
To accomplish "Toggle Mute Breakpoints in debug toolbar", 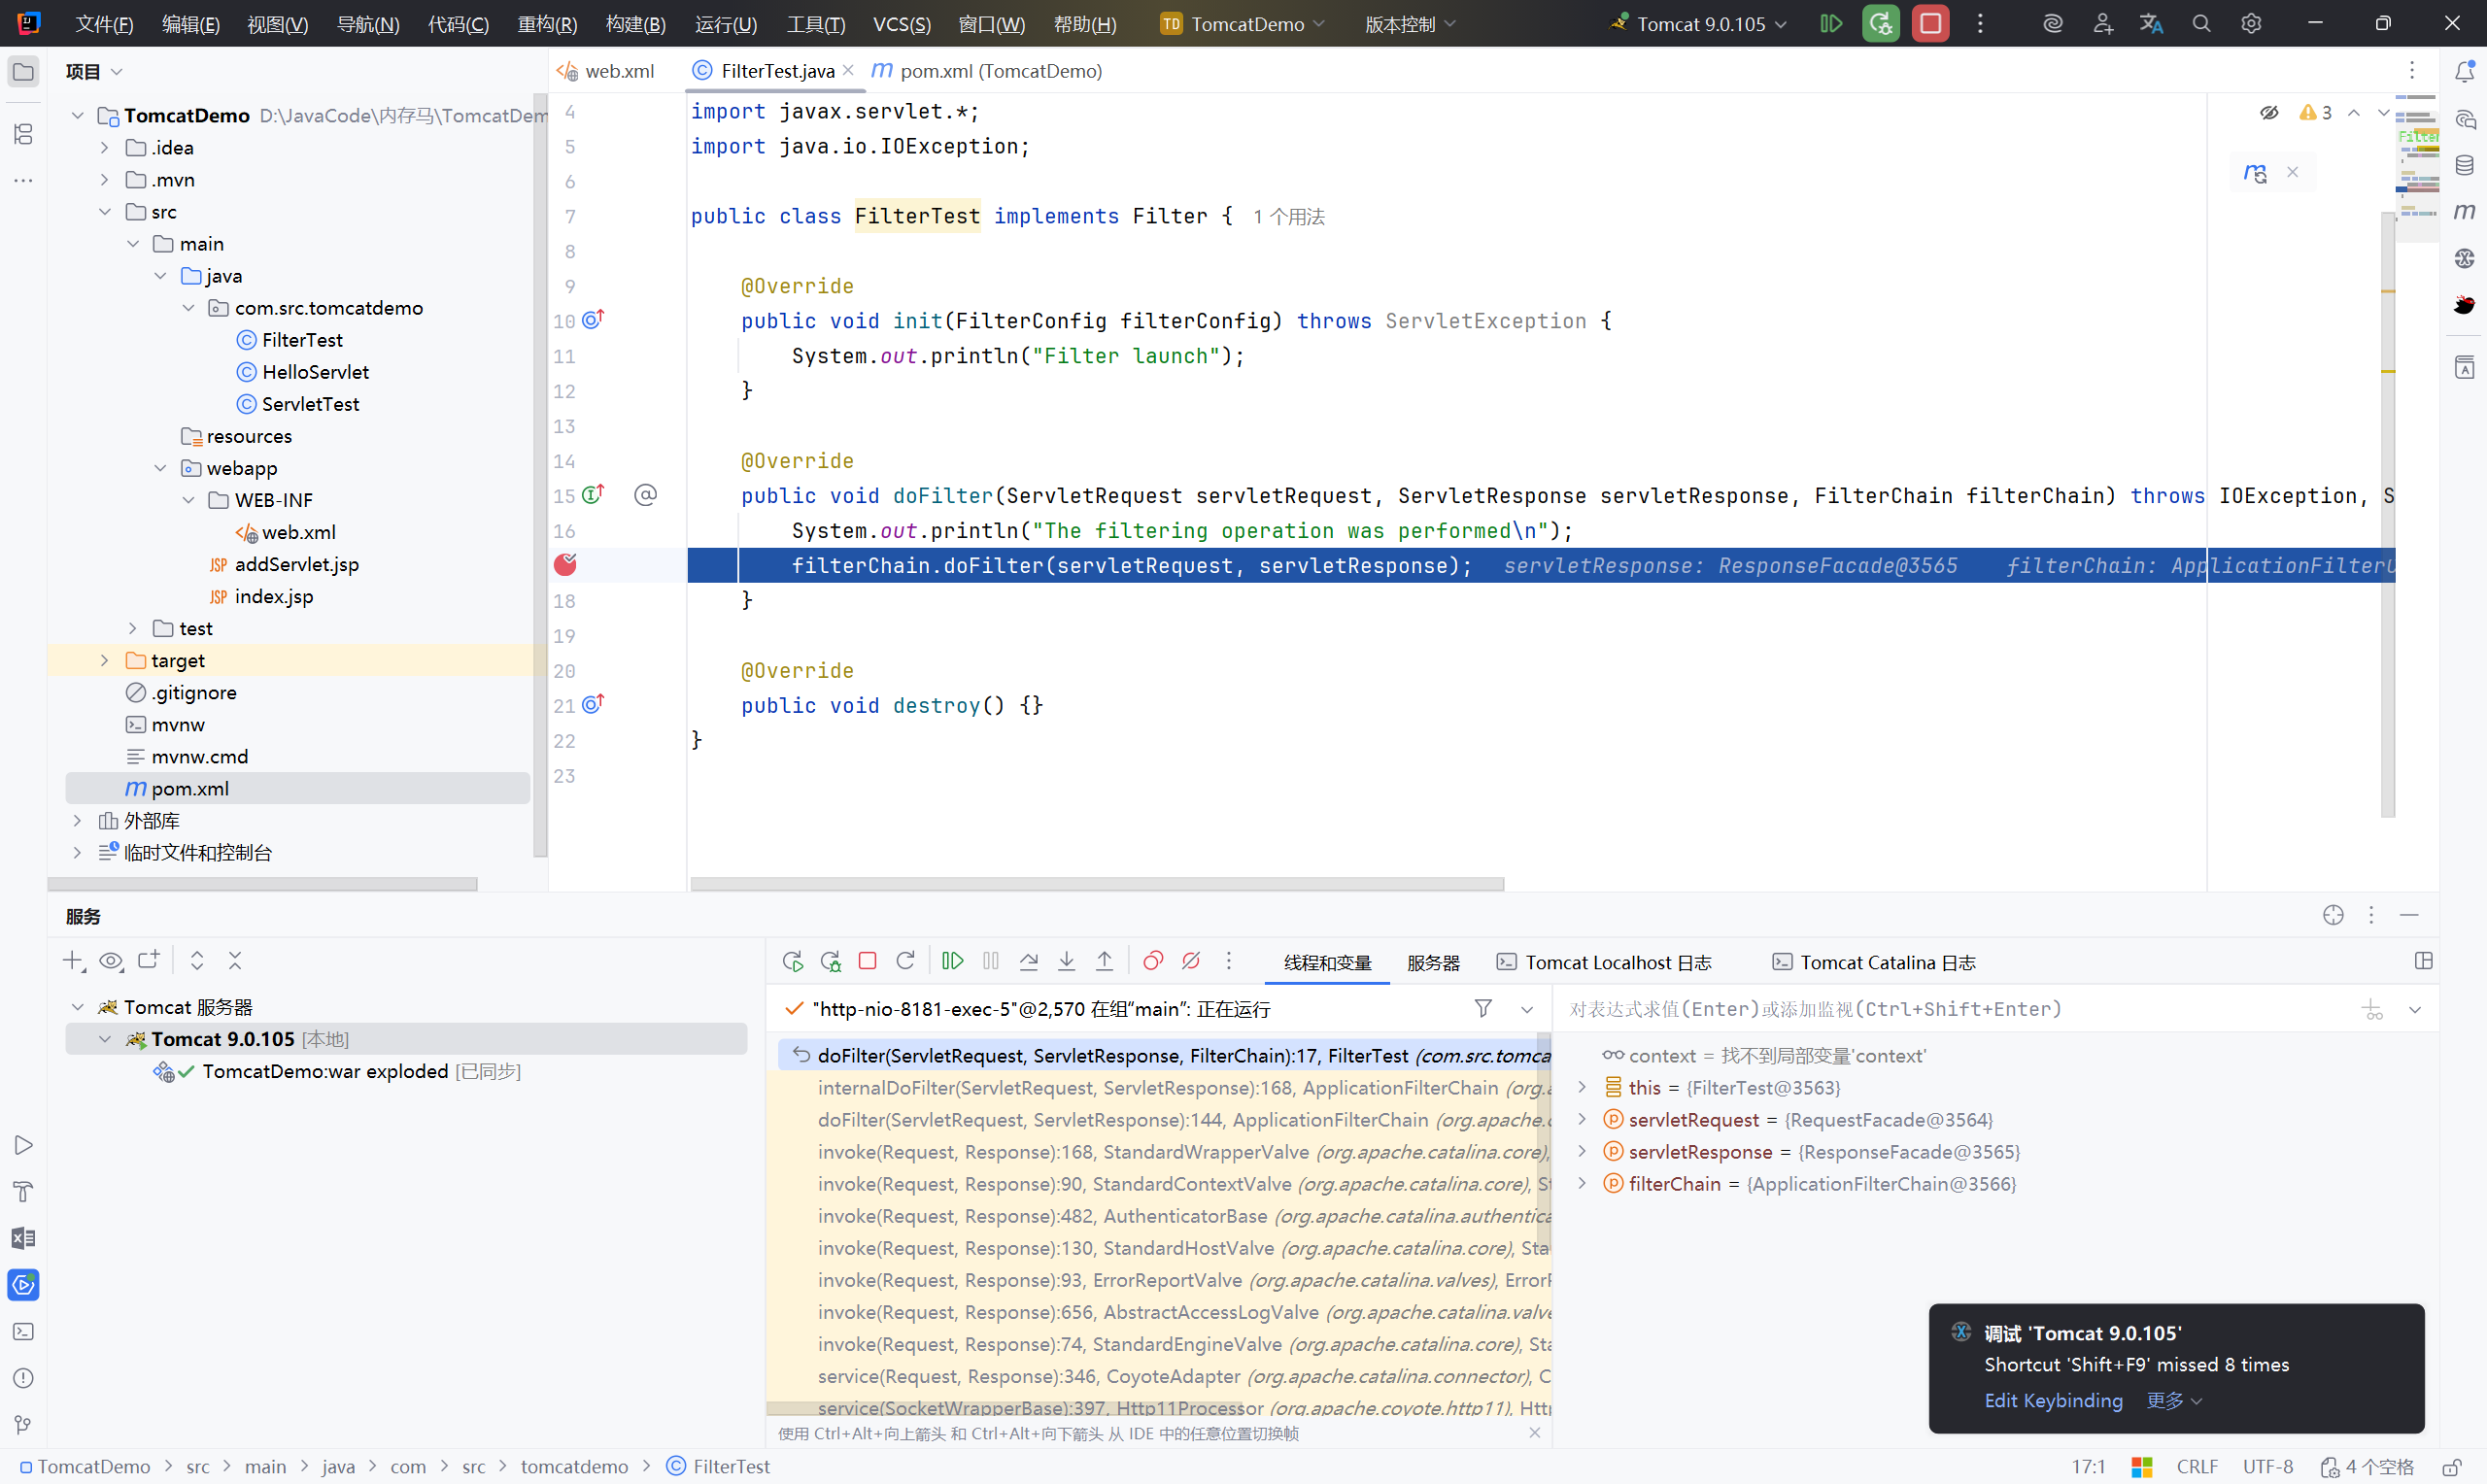I will pos(1190,961).
